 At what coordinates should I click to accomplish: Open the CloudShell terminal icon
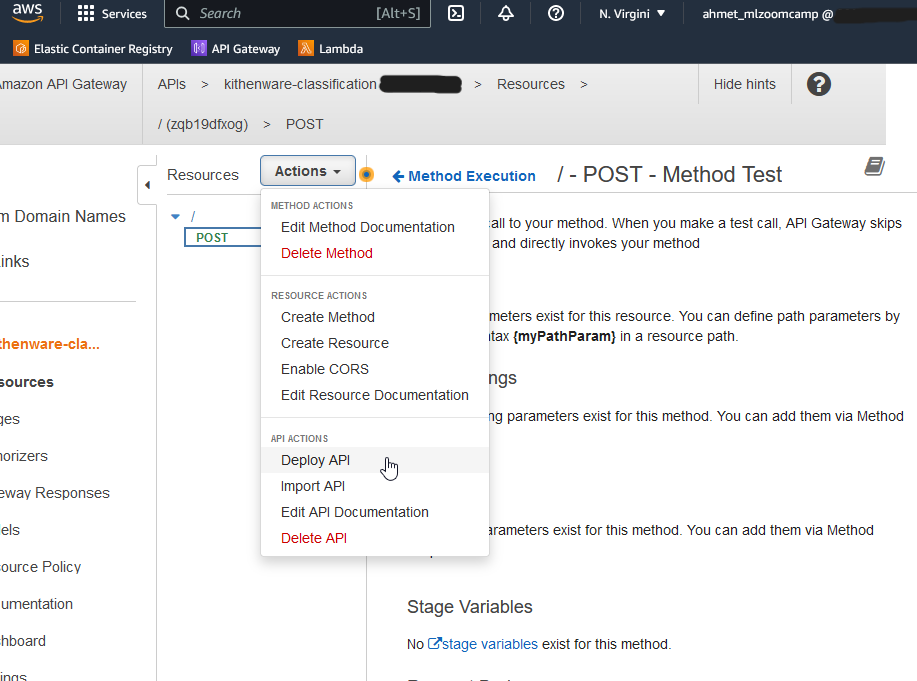[x=456, y=13]
